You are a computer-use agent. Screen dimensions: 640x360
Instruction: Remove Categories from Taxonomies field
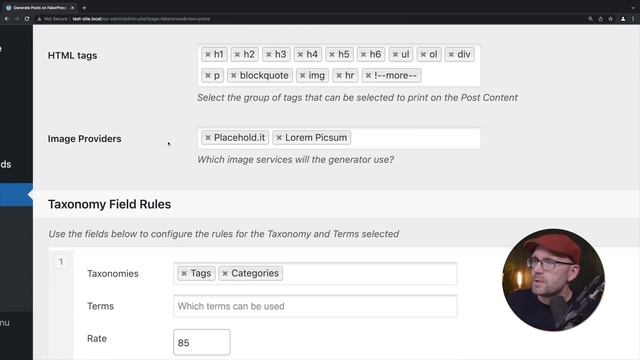tap(225, 273)
